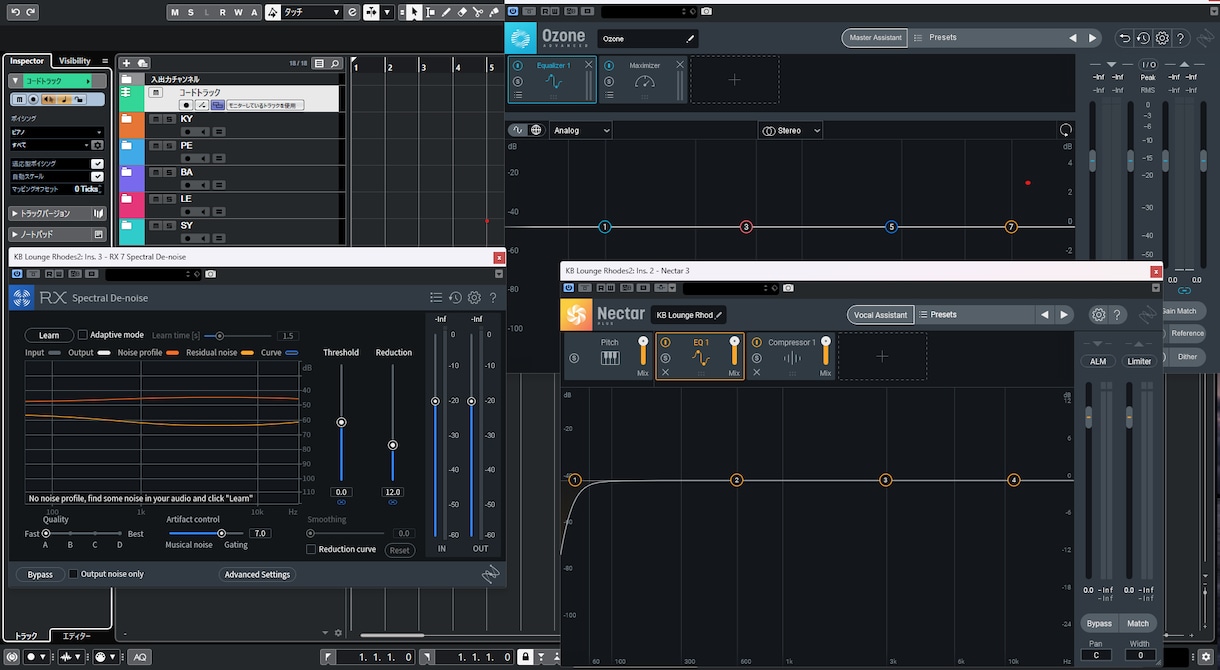The height and width of the screenshot is (670, 1220).
Task: Enable the Reduction curve checkbox
Action: pos(311,549)
